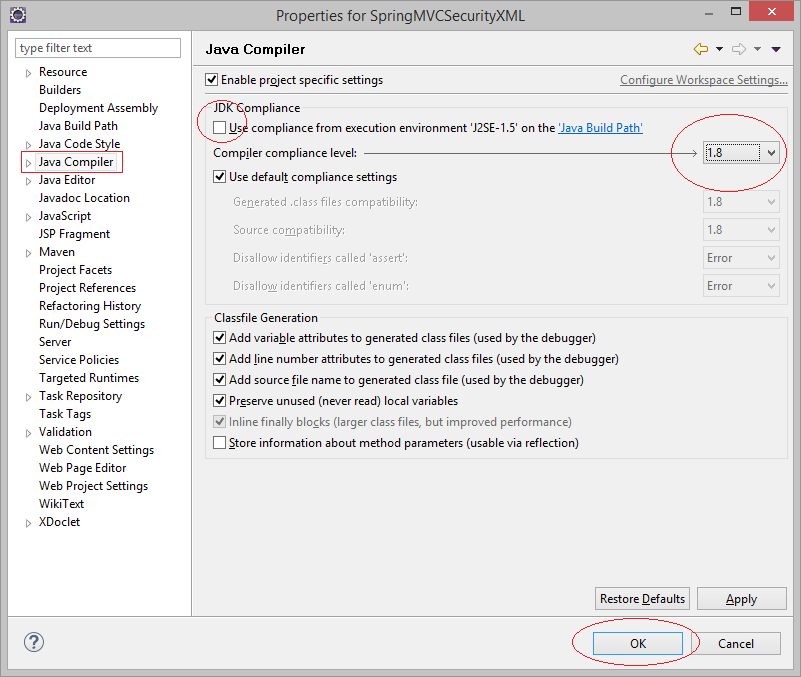The image size is (801, 677).
Task: Select WikiText in the tree
Action: (61, 504)
